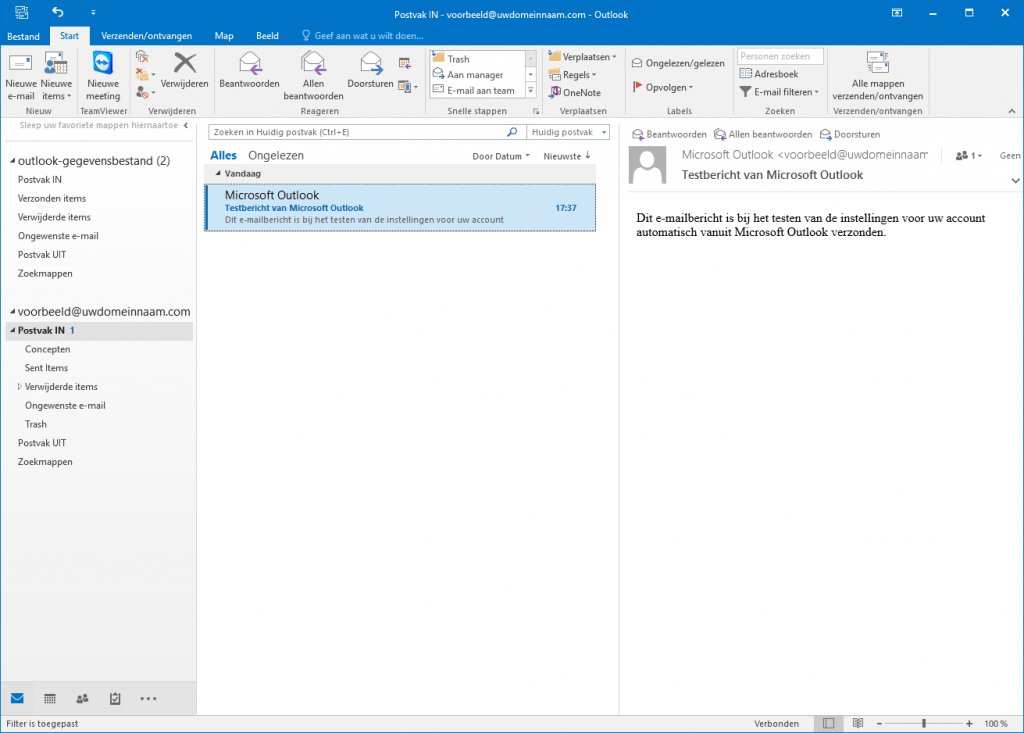Open the Adresboek
Viewport: 1024px width, 733px height.
[x=769, y=74]
